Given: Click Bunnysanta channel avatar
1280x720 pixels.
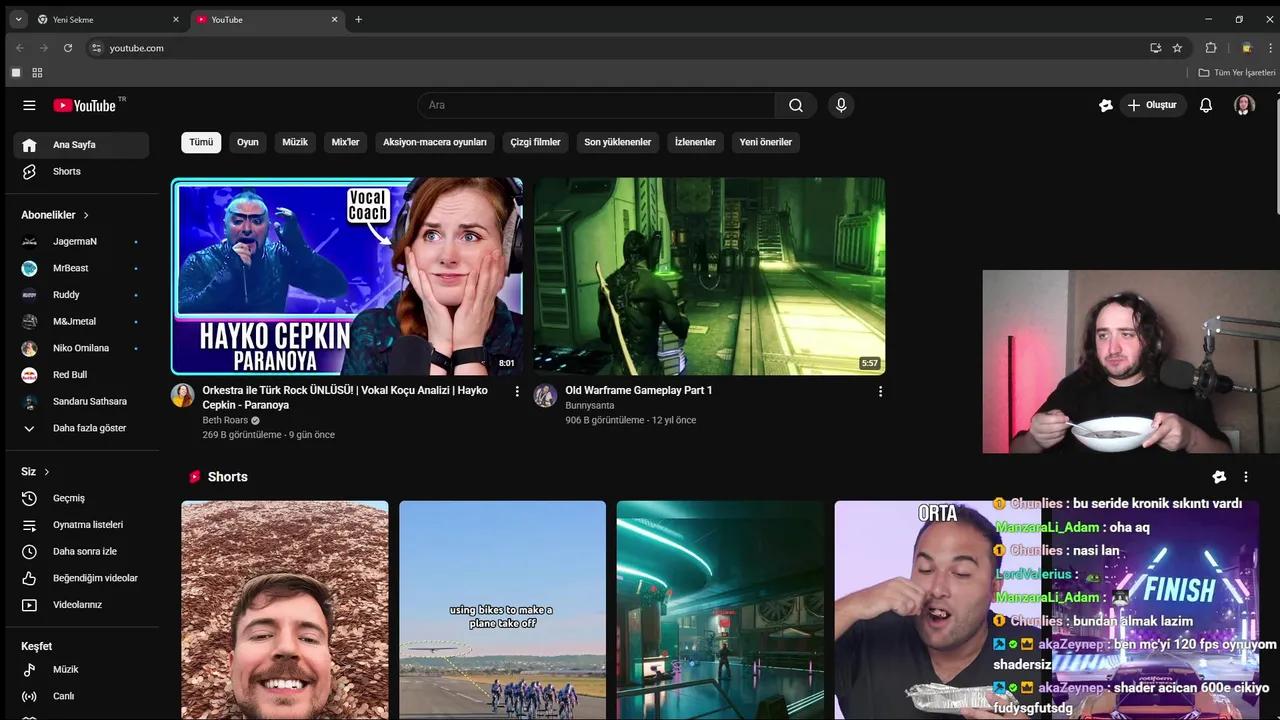Looking at the screenshot, I should (545, 395).
